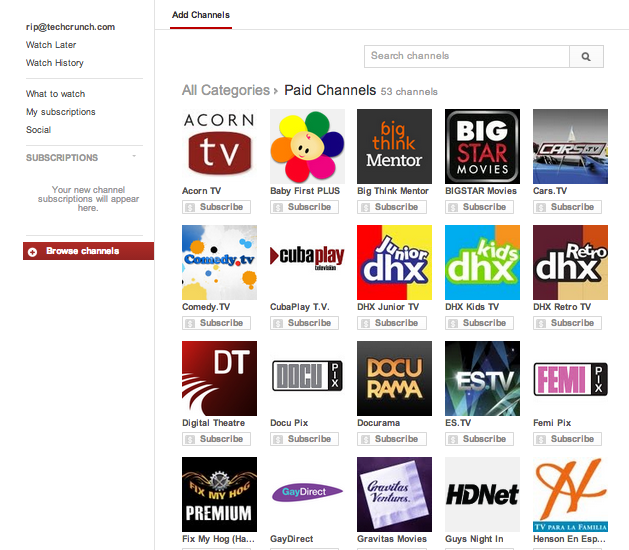Open the Big Think Mentor logo
Viewport: 629px width, 550px height.
[x=394, y=146]
